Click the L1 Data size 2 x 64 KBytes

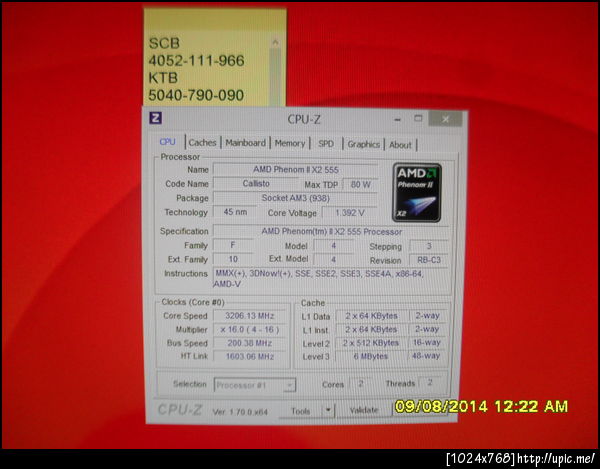(371, 316)
